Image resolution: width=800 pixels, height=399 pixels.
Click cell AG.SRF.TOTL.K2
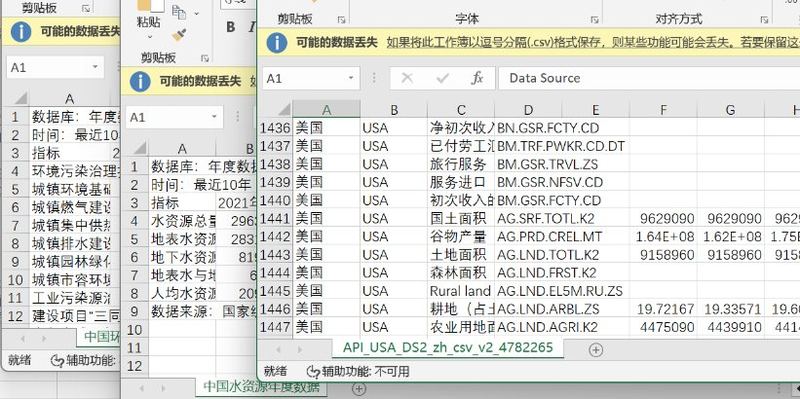(x=545, y=218)
